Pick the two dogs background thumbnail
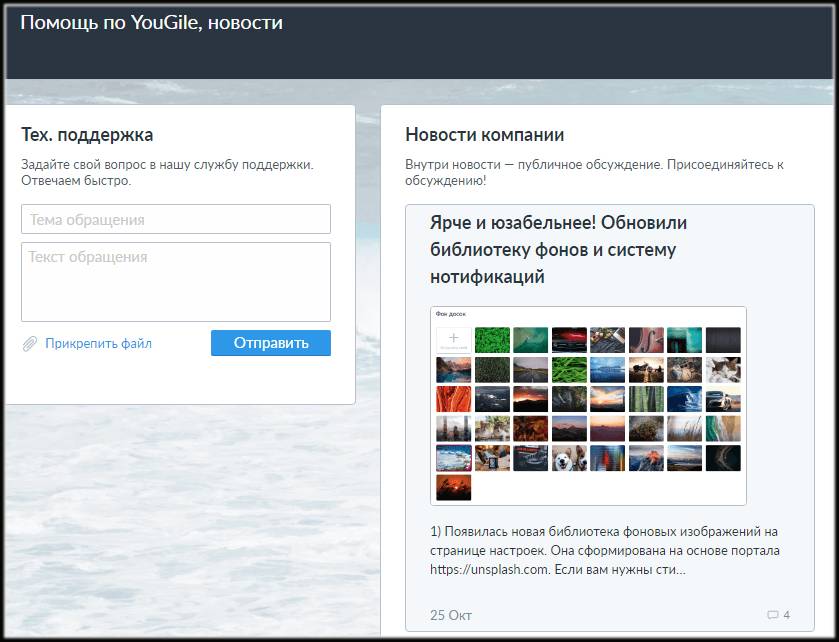Image resolution: width=839 pixels, height=642 pixels. tap(569, 458)
